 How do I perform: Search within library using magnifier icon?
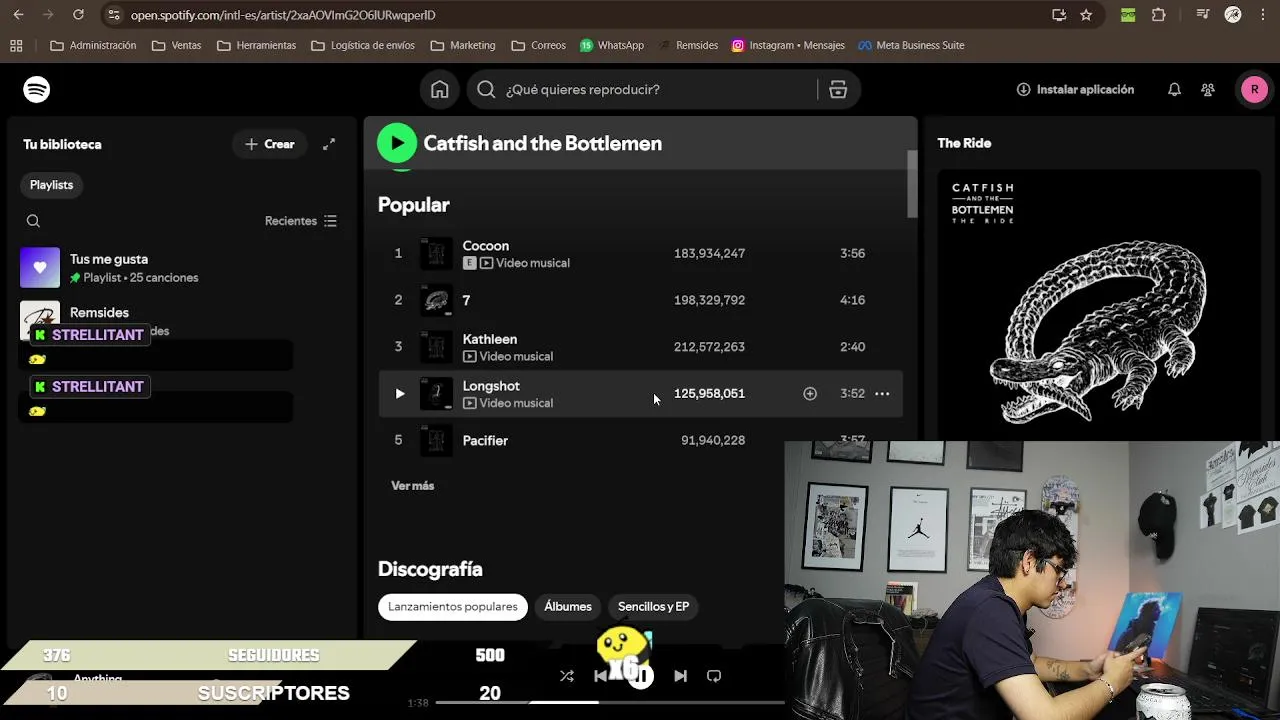33,221
